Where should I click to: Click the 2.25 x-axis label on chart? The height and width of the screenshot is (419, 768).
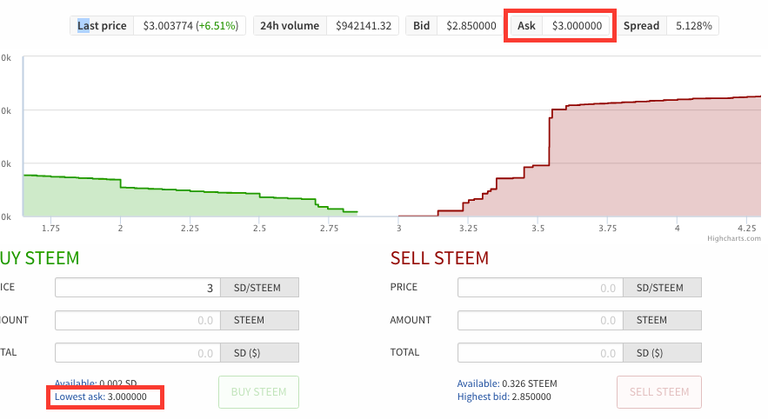(x=190, y=228)
